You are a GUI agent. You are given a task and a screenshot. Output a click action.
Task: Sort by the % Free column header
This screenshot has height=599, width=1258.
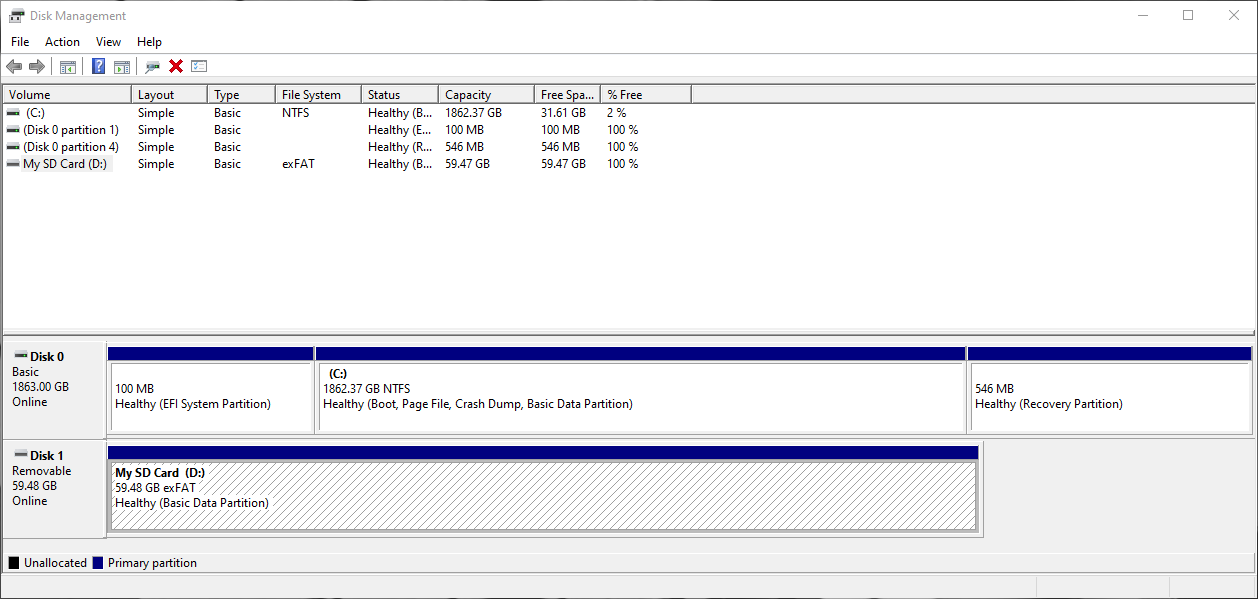[646, 95]
